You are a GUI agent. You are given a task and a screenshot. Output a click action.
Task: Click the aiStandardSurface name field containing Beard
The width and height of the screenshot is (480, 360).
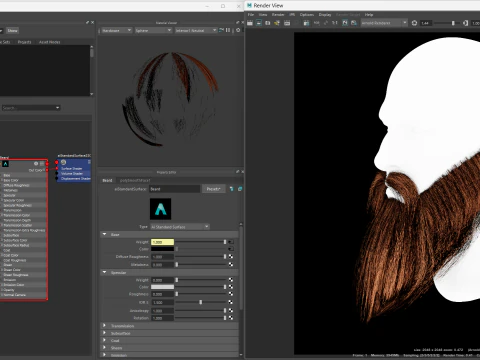tap(174, 189)
